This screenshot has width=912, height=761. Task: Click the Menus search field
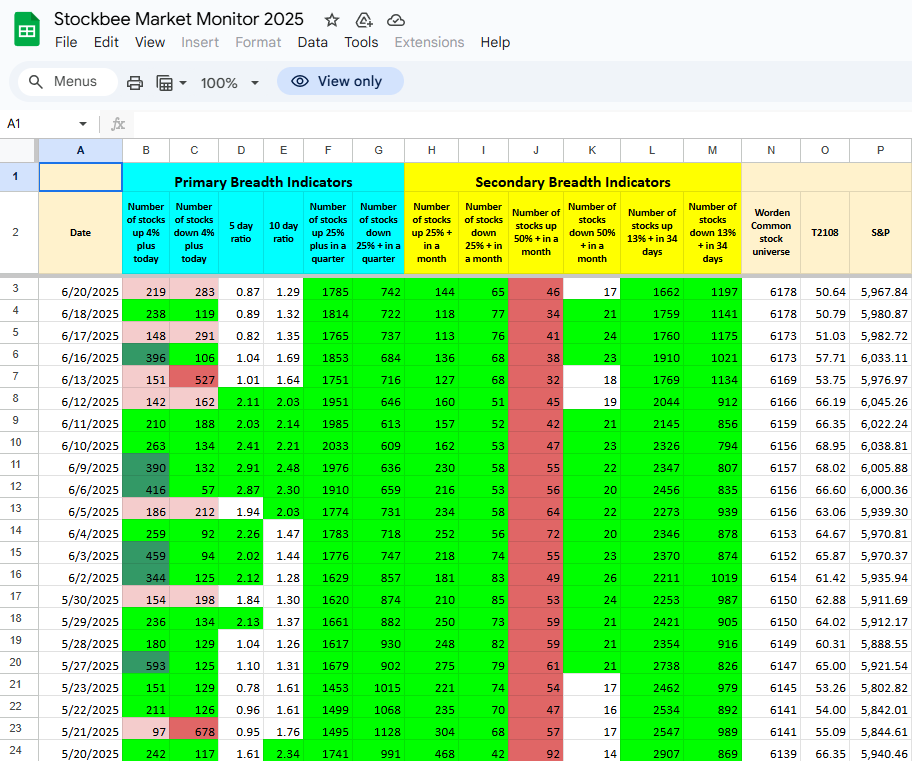[x=67, y=82]
